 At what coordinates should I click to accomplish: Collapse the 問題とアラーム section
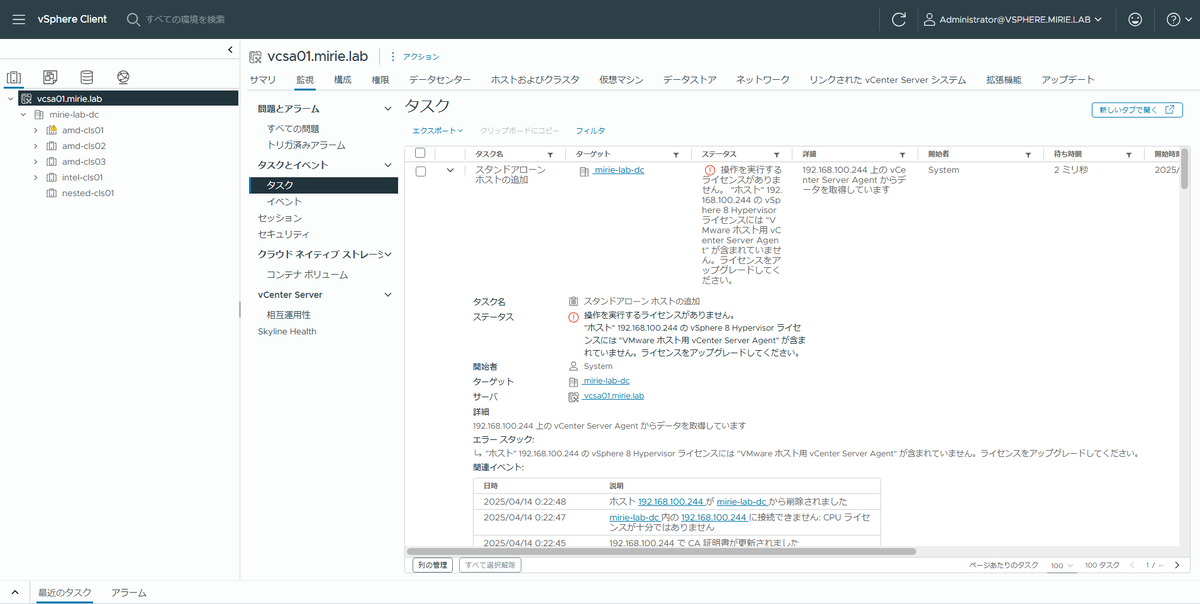[389, 108]
